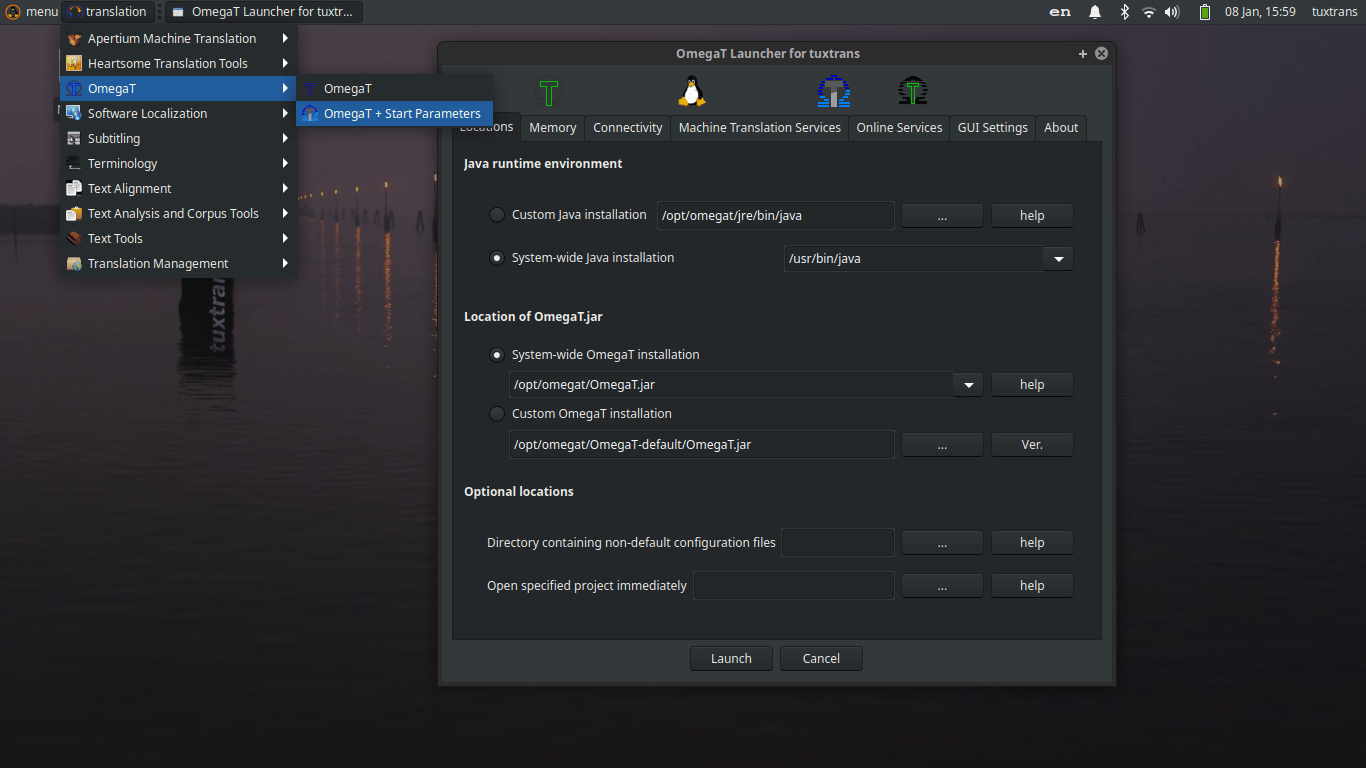This screenshot has width=1366, height=768.
Task: Expand the Terminology submenu arrow
Action: 285,164
